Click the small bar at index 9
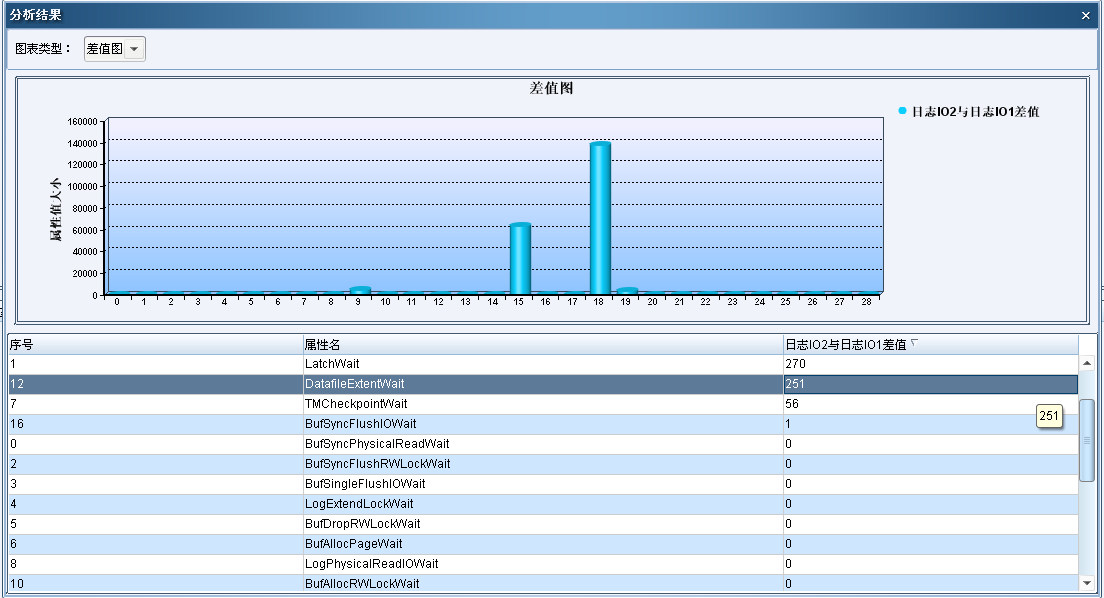This screenshot has height=598, width=1104. pyautogui.click(x=360, y=291)
